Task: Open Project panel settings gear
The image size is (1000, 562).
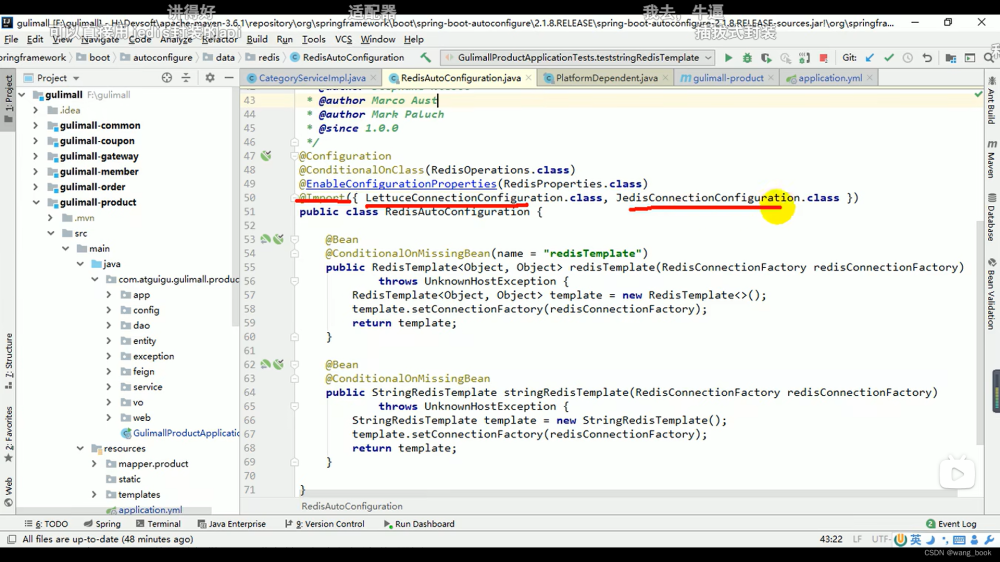Action: [x=210, y=78]
